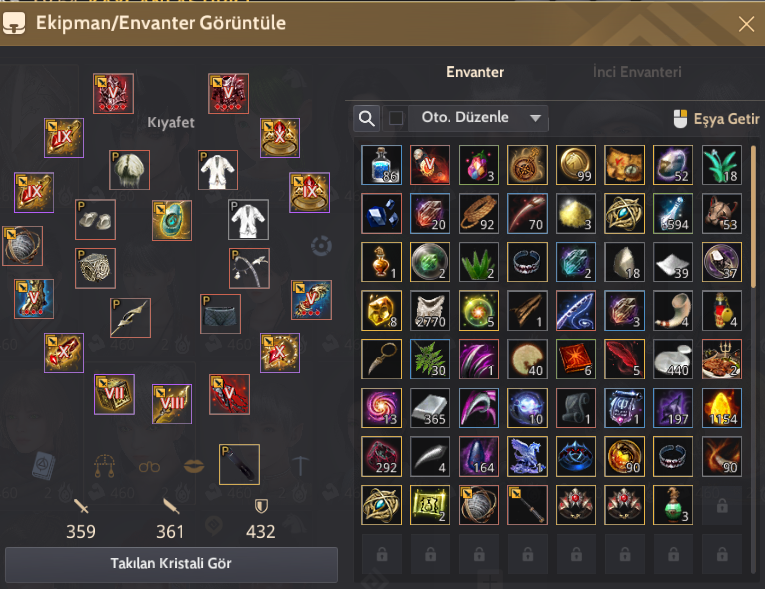Click the white jacket Kıyafet slot
The image size is (765, 589).
pyautogui.click(x=218, y=170)
